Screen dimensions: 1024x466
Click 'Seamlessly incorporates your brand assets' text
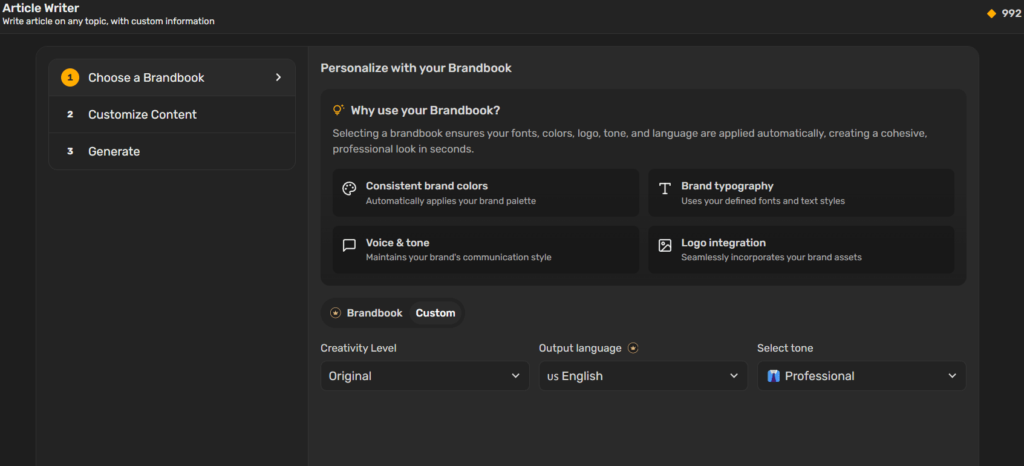click(x=771, y=257)
